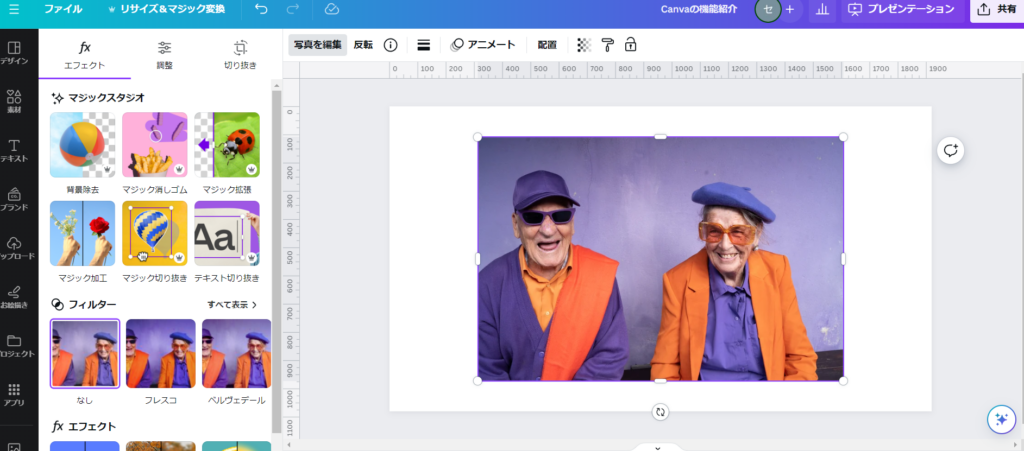This screenshot has height=451, width=1024.
Task: Switch to the 切り抜き tab
Action: pyautogui.click(x=240, y=54)
